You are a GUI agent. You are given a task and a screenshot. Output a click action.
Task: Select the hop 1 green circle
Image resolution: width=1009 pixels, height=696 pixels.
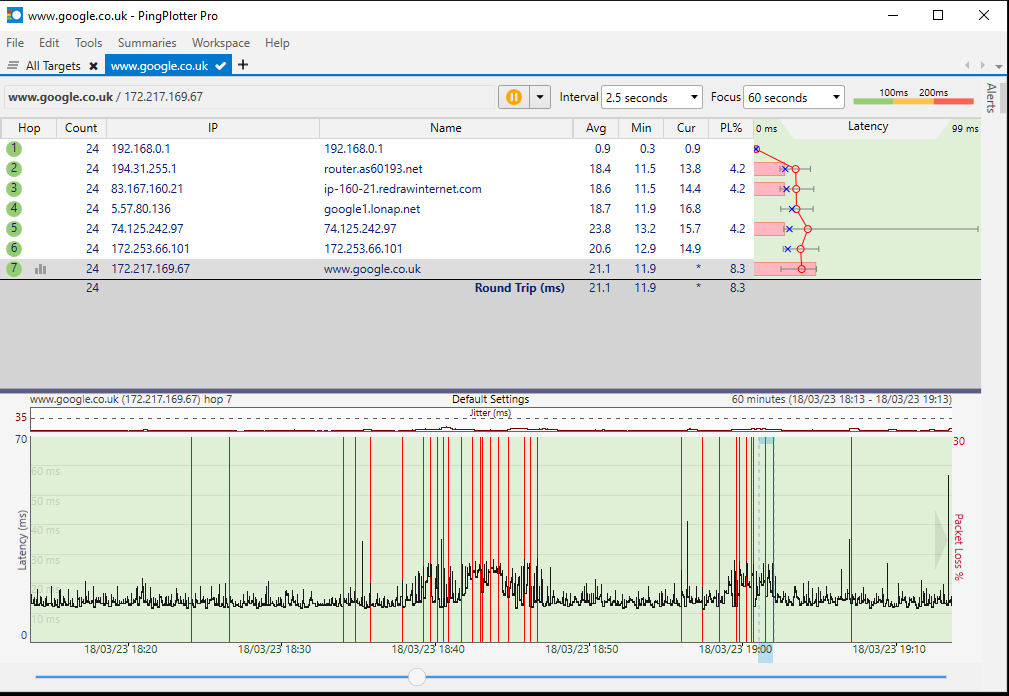tap(13, 149)
